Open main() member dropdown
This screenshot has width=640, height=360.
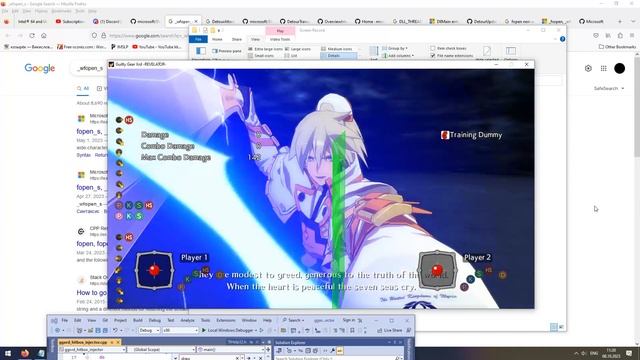(231, 349)
